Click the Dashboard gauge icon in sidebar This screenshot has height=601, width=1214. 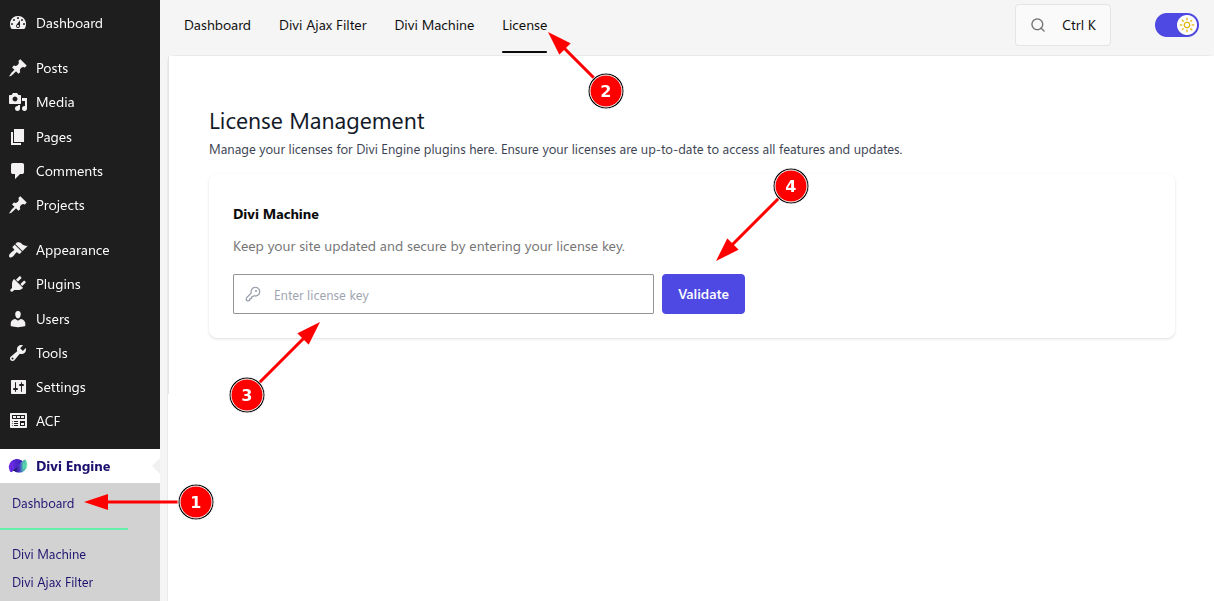18,23
